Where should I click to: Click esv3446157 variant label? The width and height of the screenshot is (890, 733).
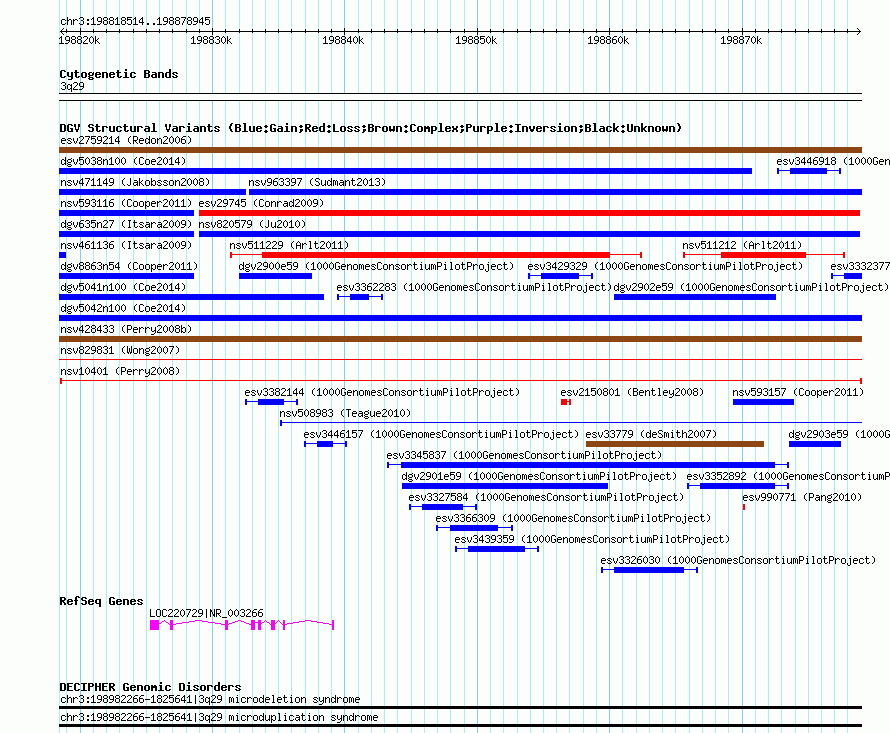coord(441,434)
